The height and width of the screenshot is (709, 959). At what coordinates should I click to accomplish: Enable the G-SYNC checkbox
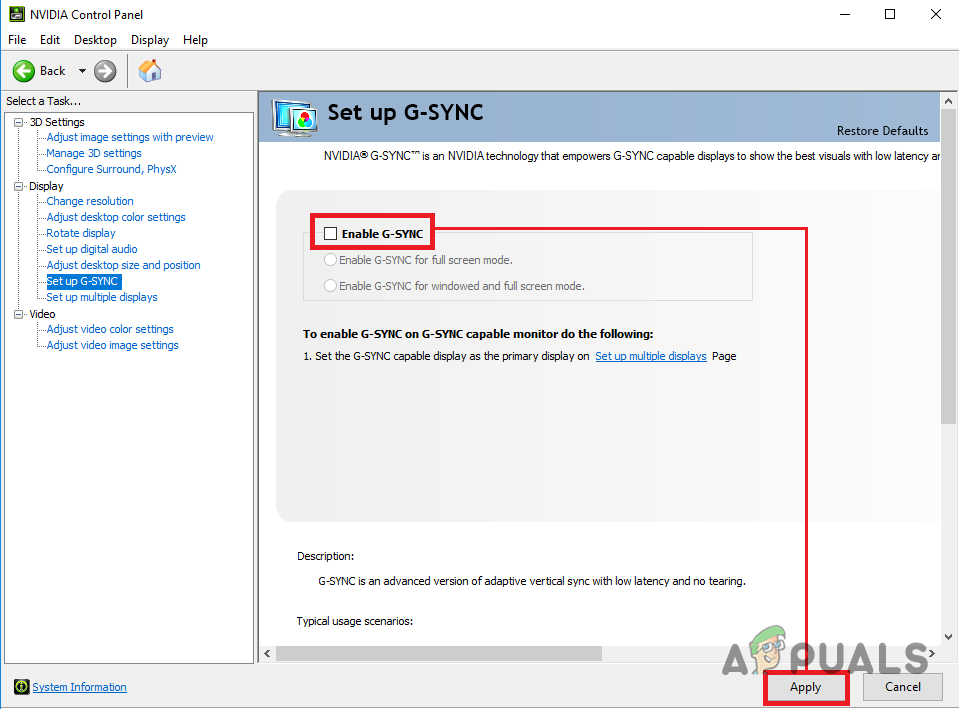pyautogui.click(x=330, y=232)
